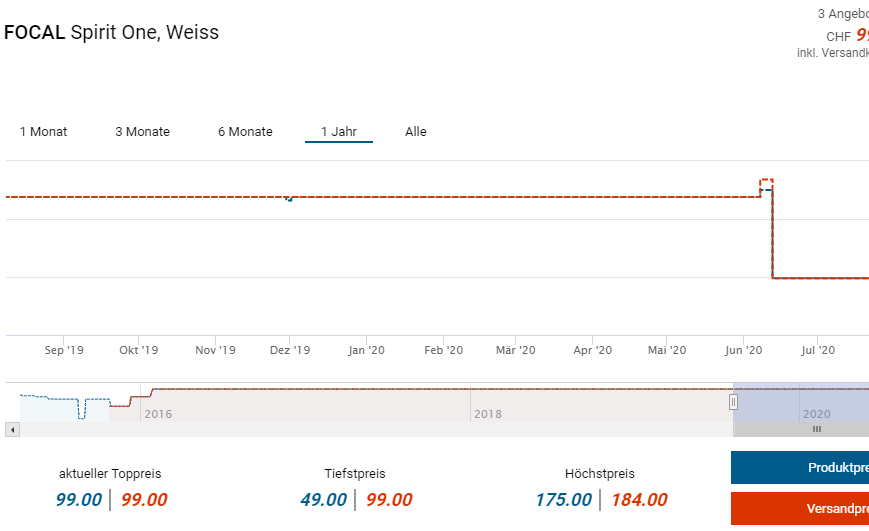
Task: Click the 3 Angebote offers text
Action: coord(842,14)
